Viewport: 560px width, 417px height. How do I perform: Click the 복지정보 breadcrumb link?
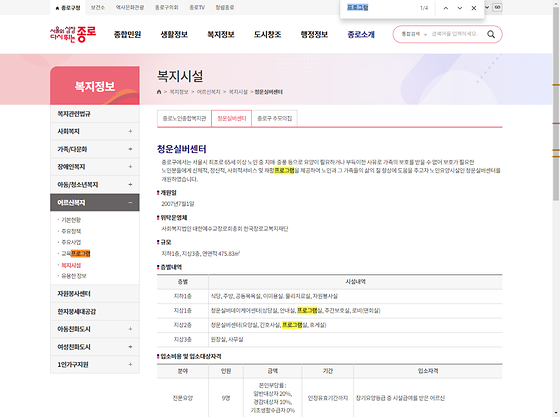tap(179, 92)
